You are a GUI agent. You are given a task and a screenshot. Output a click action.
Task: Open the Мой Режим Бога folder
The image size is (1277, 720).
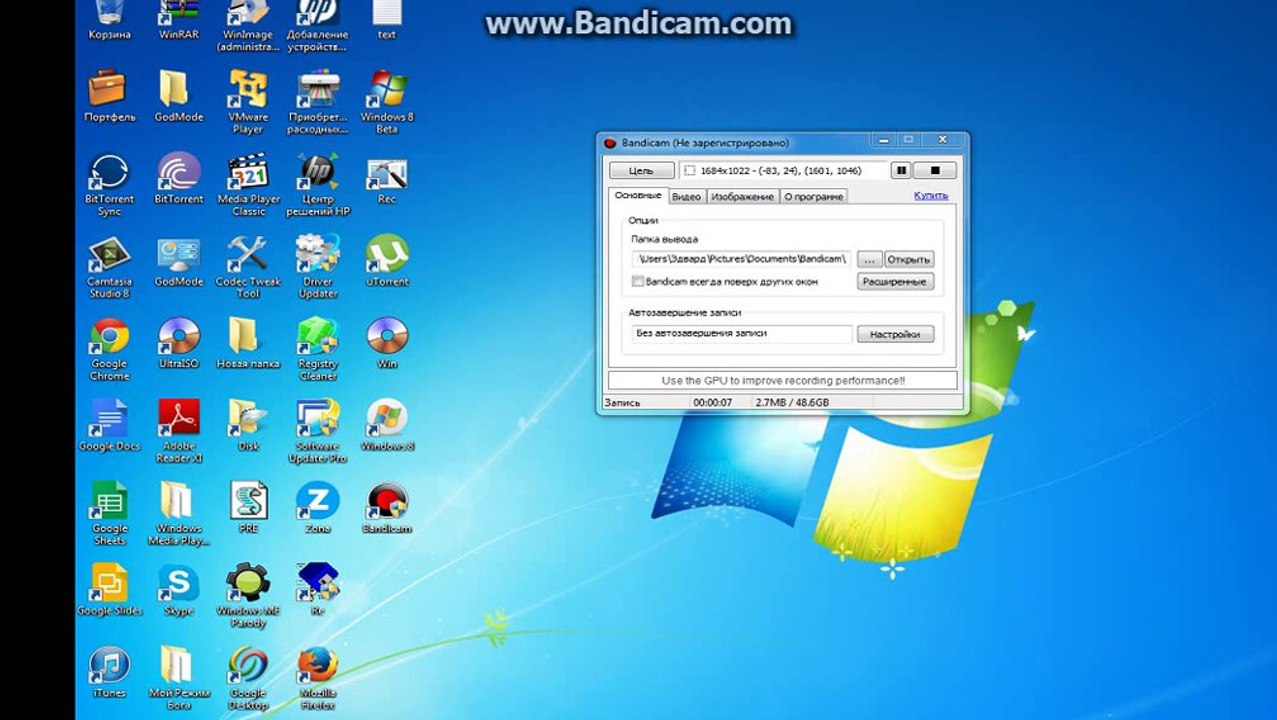pos(178,679)
